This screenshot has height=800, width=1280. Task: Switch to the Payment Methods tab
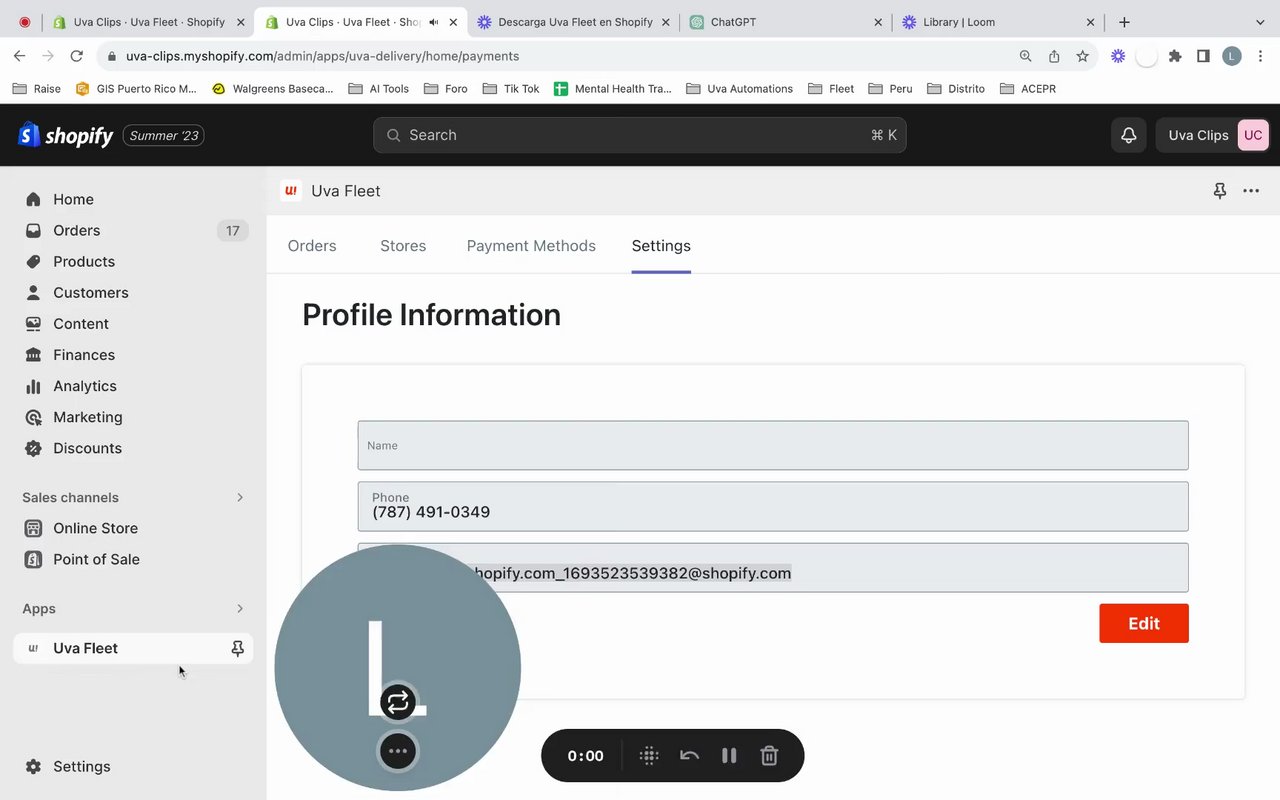click(x=531, y=246)
